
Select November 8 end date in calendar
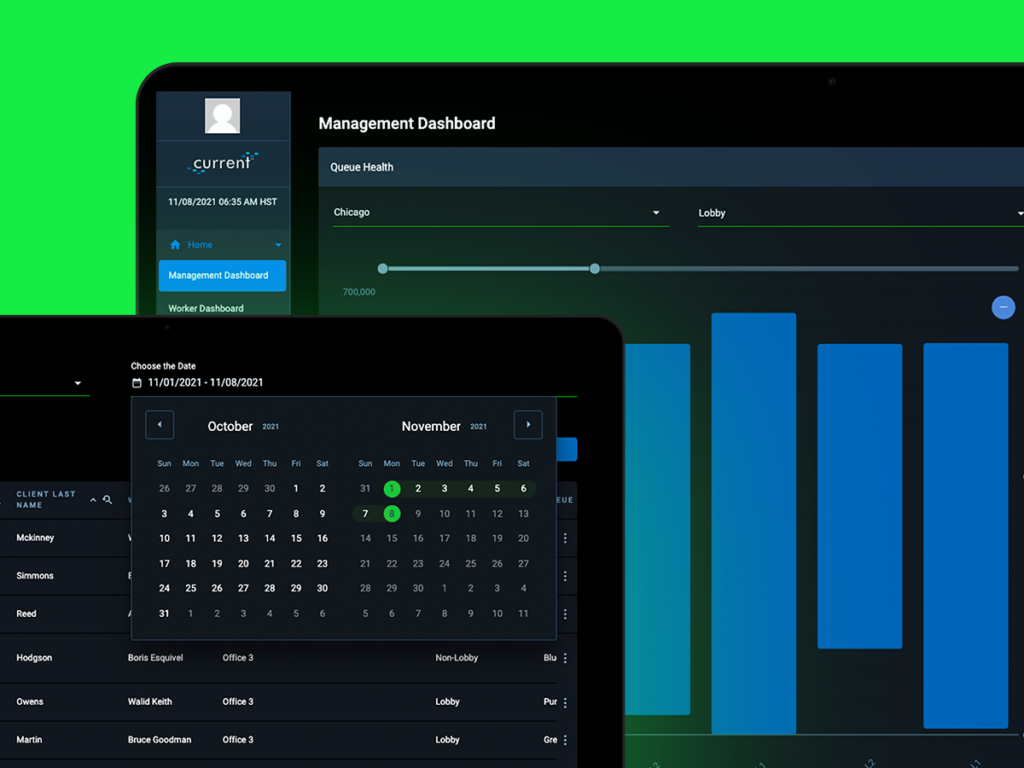pos(392,514)
